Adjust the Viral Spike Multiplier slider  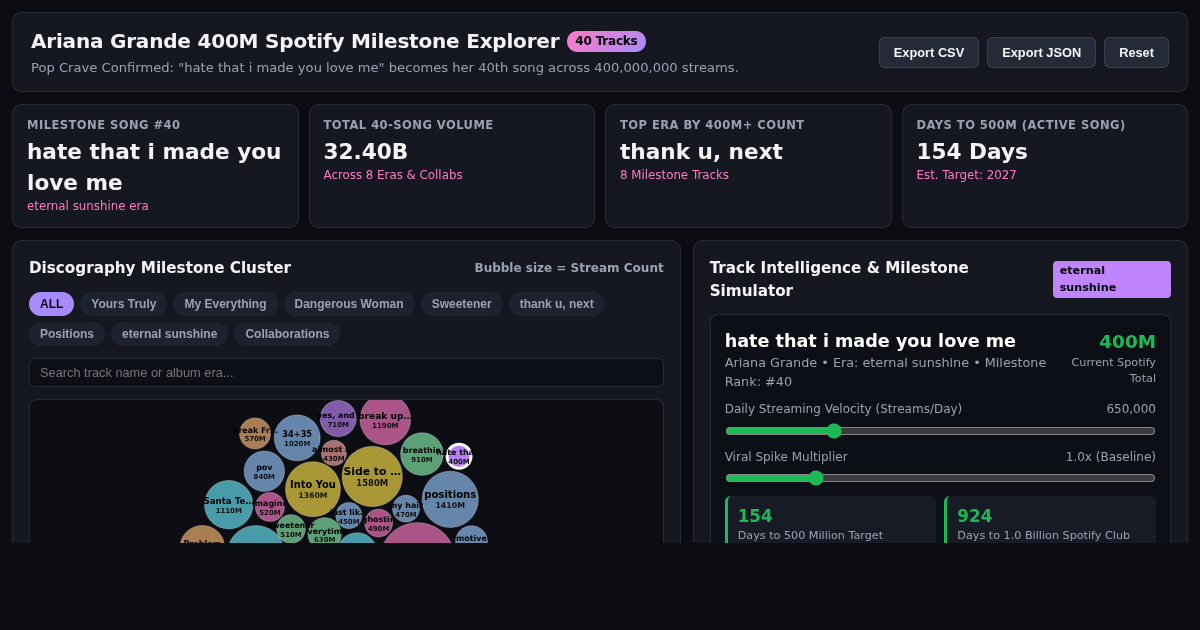point(940,478)
